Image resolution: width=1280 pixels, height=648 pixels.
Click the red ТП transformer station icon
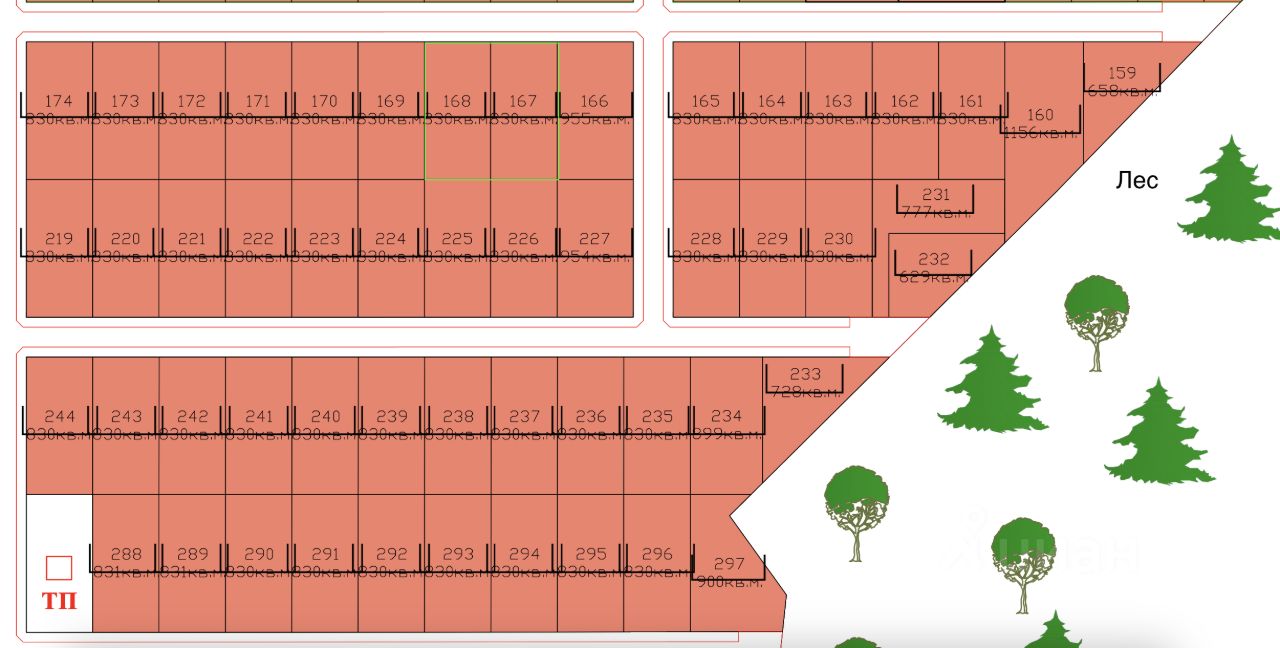(x=59, y=584)
